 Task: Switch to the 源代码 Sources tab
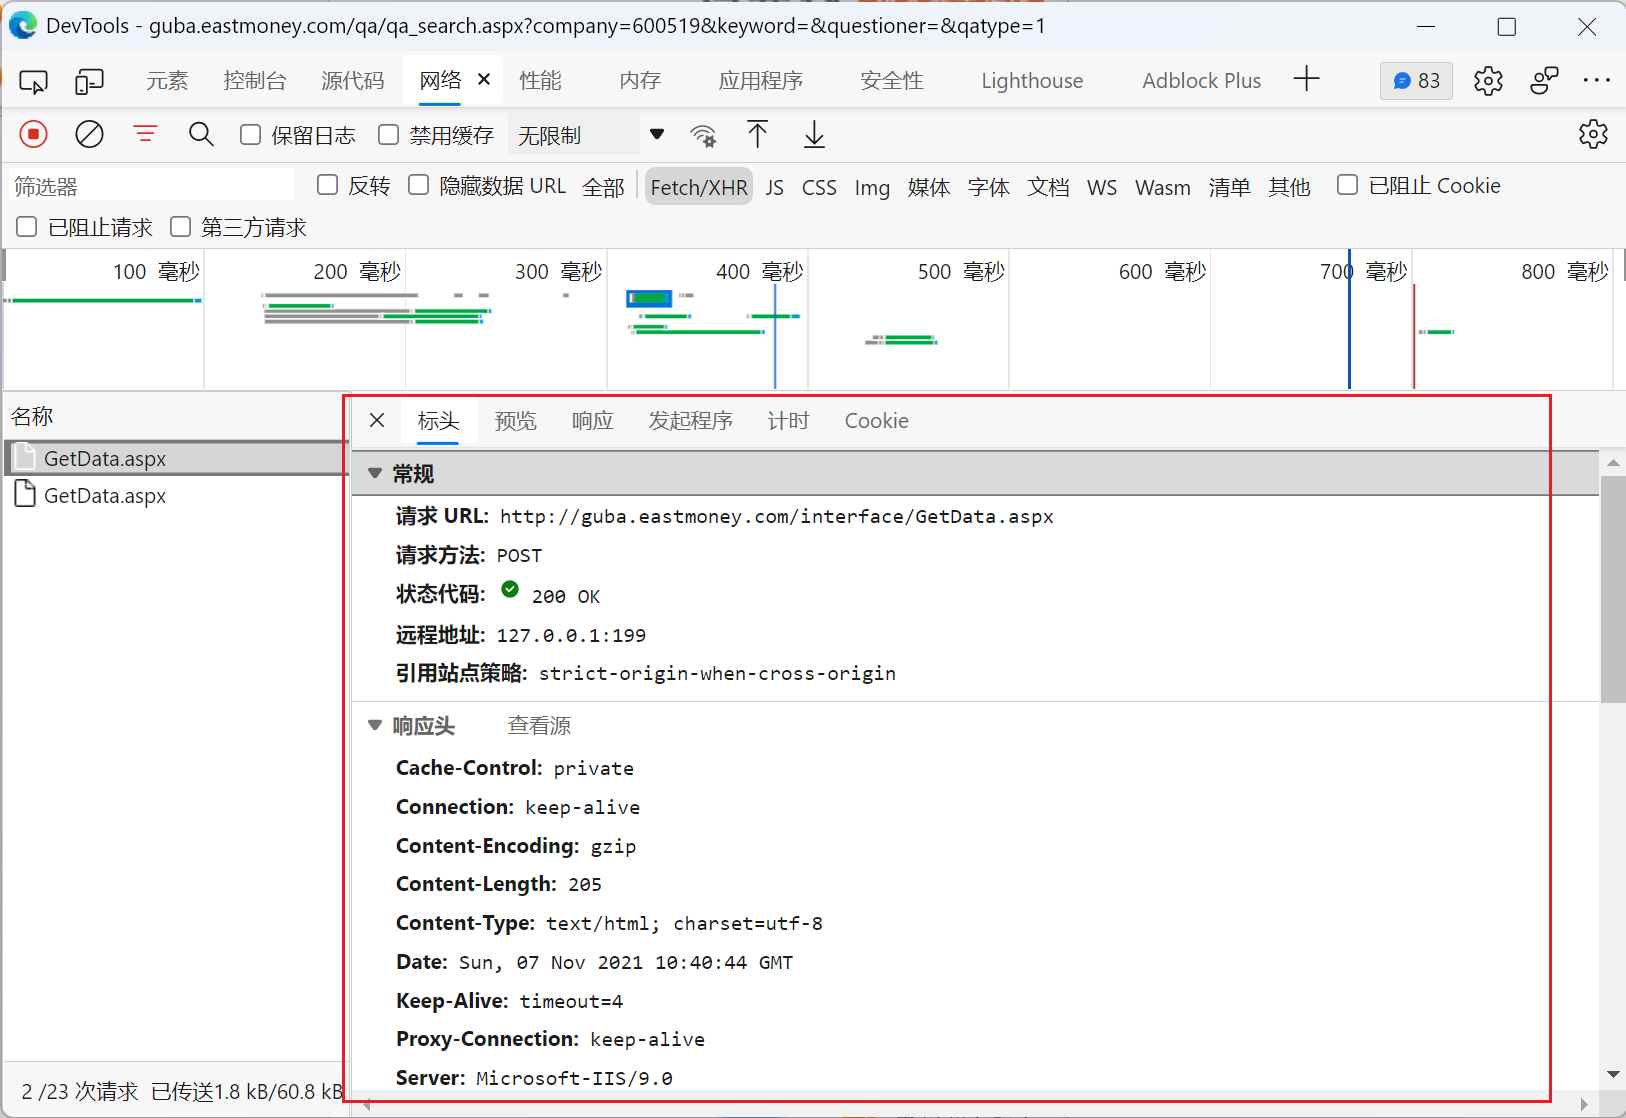[x=353, y=81]
